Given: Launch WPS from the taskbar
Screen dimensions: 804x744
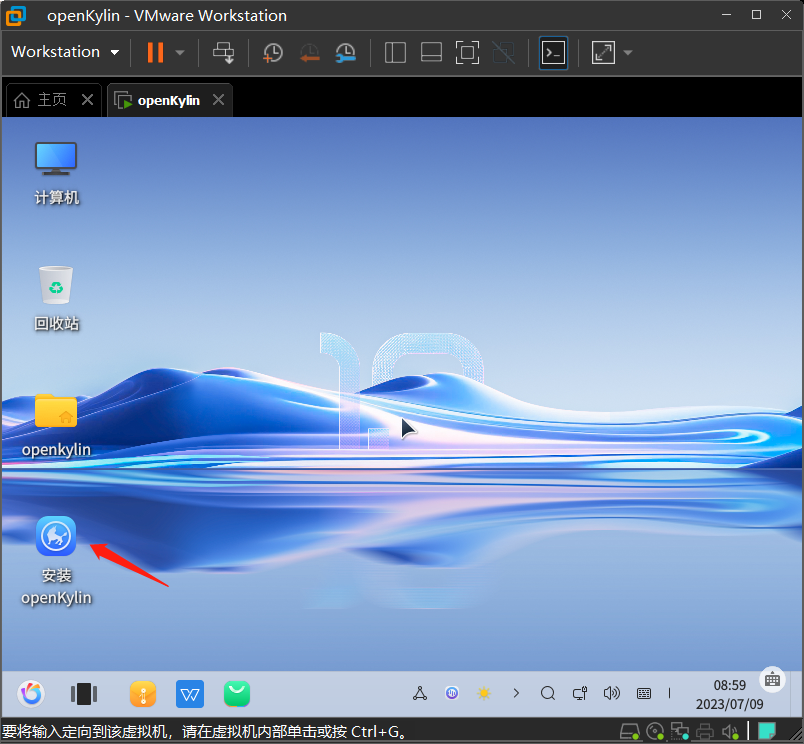Looking at the screenshot, I should [190, 694].
